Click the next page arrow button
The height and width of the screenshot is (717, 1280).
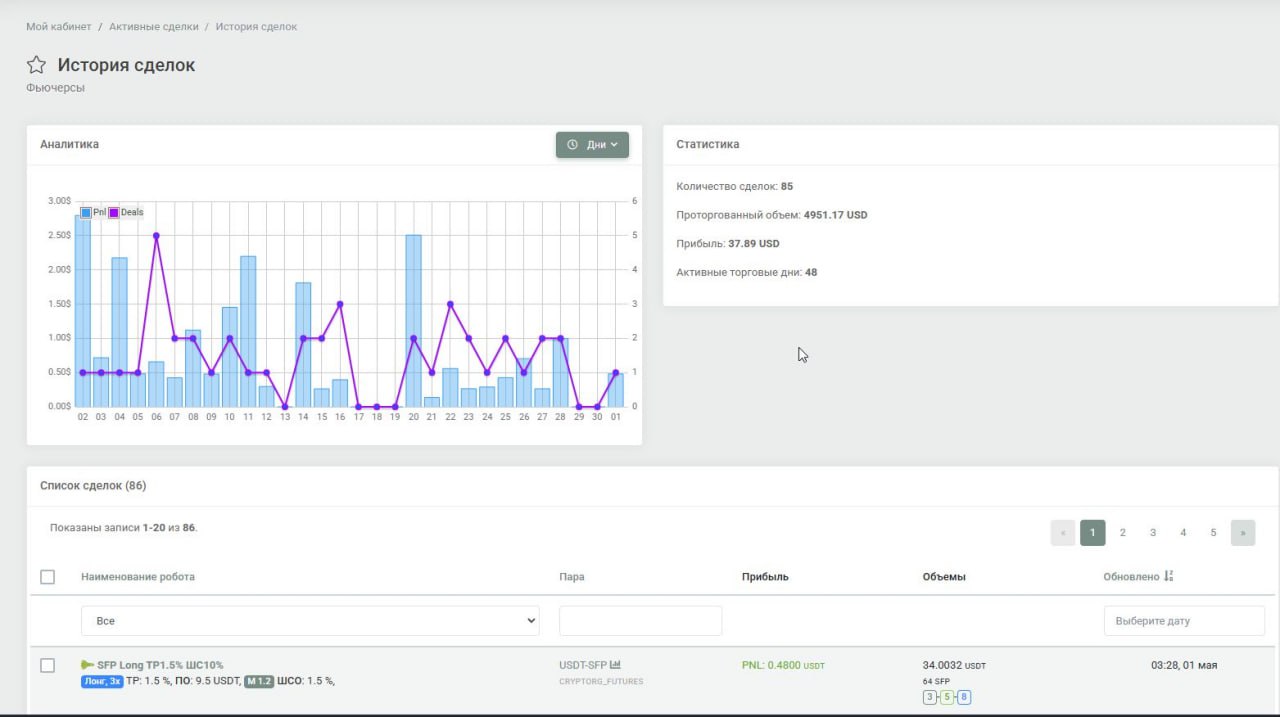coord(1243,533)
